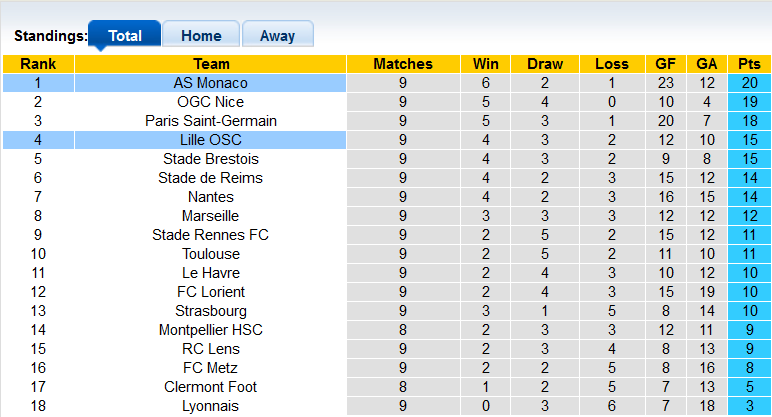Click the Pts column header
Image resolution: width=772 pixels, height=417 pixels.
click(749, 64)
